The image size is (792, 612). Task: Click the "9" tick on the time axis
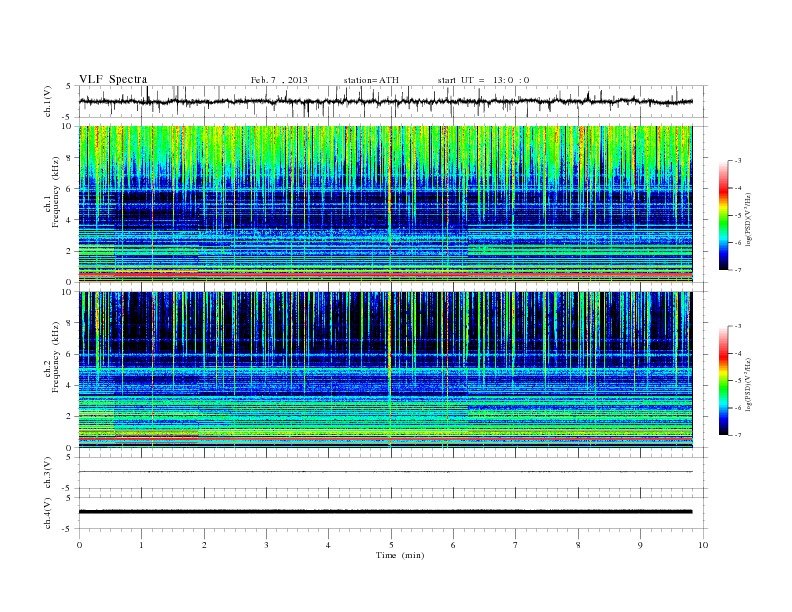coord(640,545)
